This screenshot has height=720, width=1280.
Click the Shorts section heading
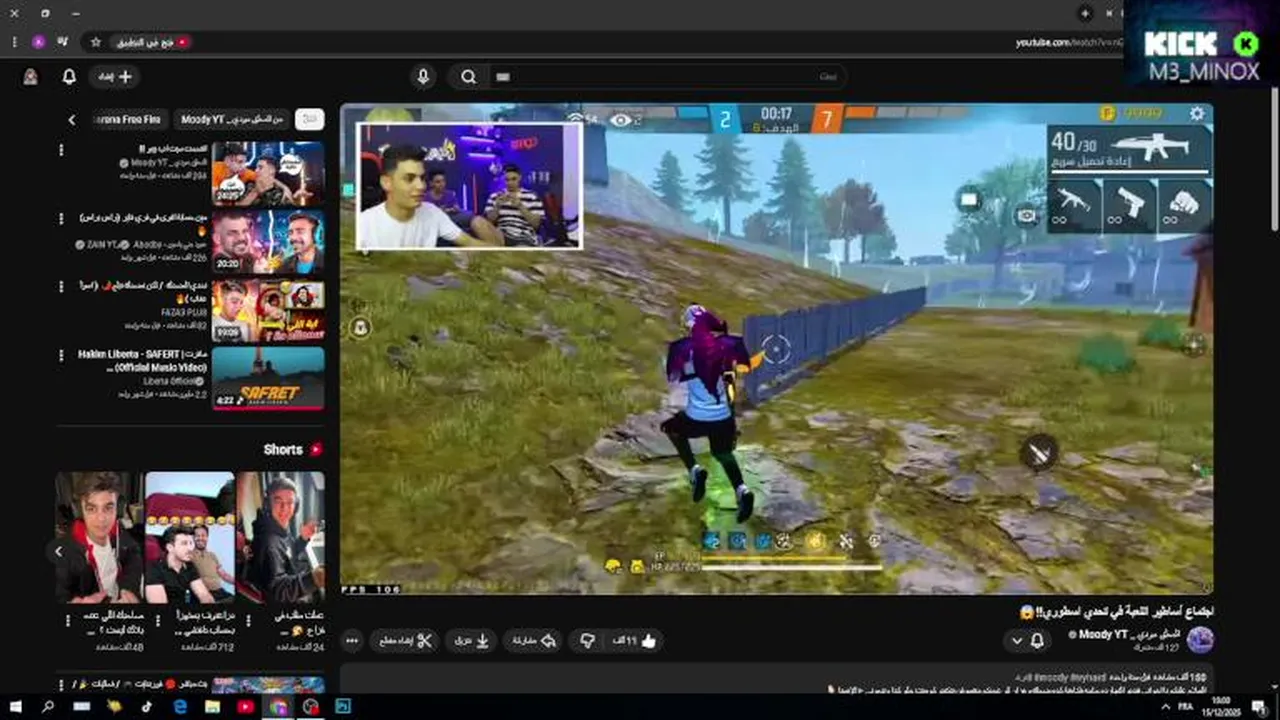(283, 450)
